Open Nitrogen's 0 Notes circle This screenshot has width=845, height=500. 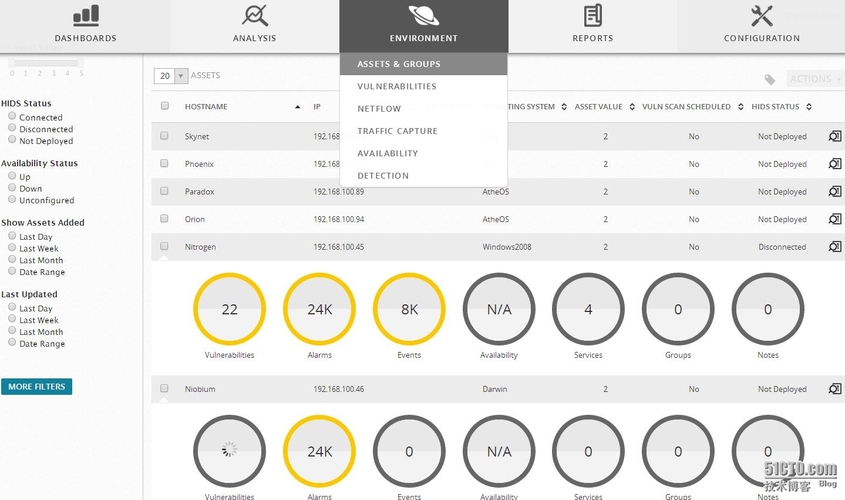(x=768, y=309)
